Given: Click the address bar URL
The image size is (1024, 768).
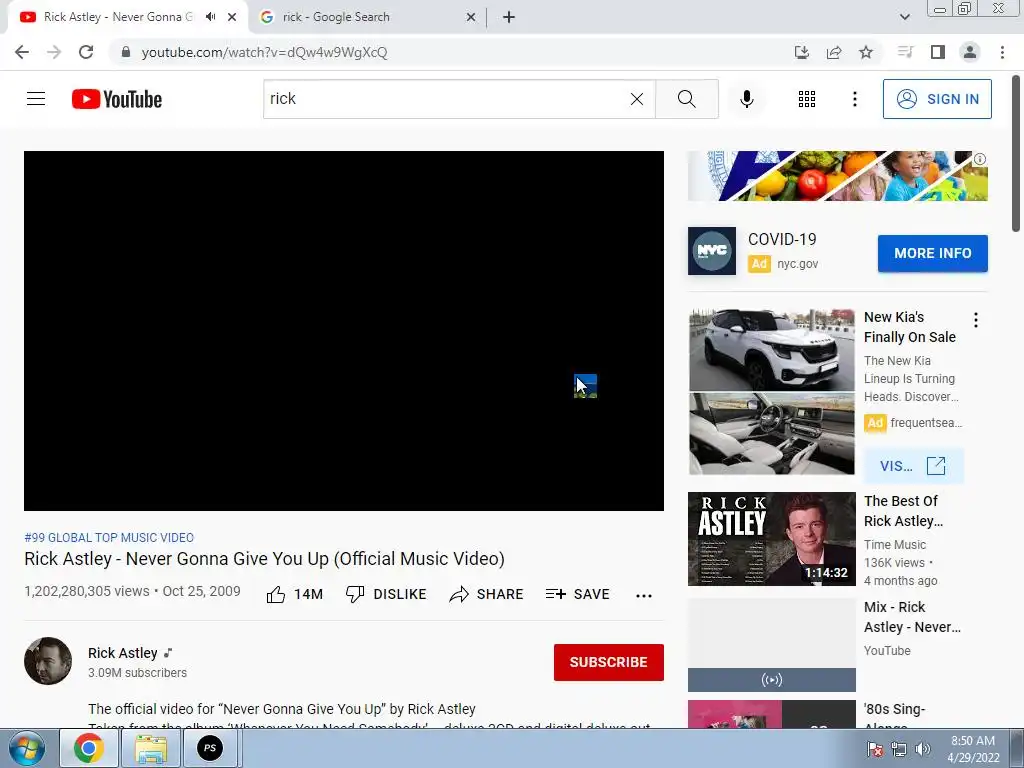Looking at the screenshot, I should [x=264, y=52].
